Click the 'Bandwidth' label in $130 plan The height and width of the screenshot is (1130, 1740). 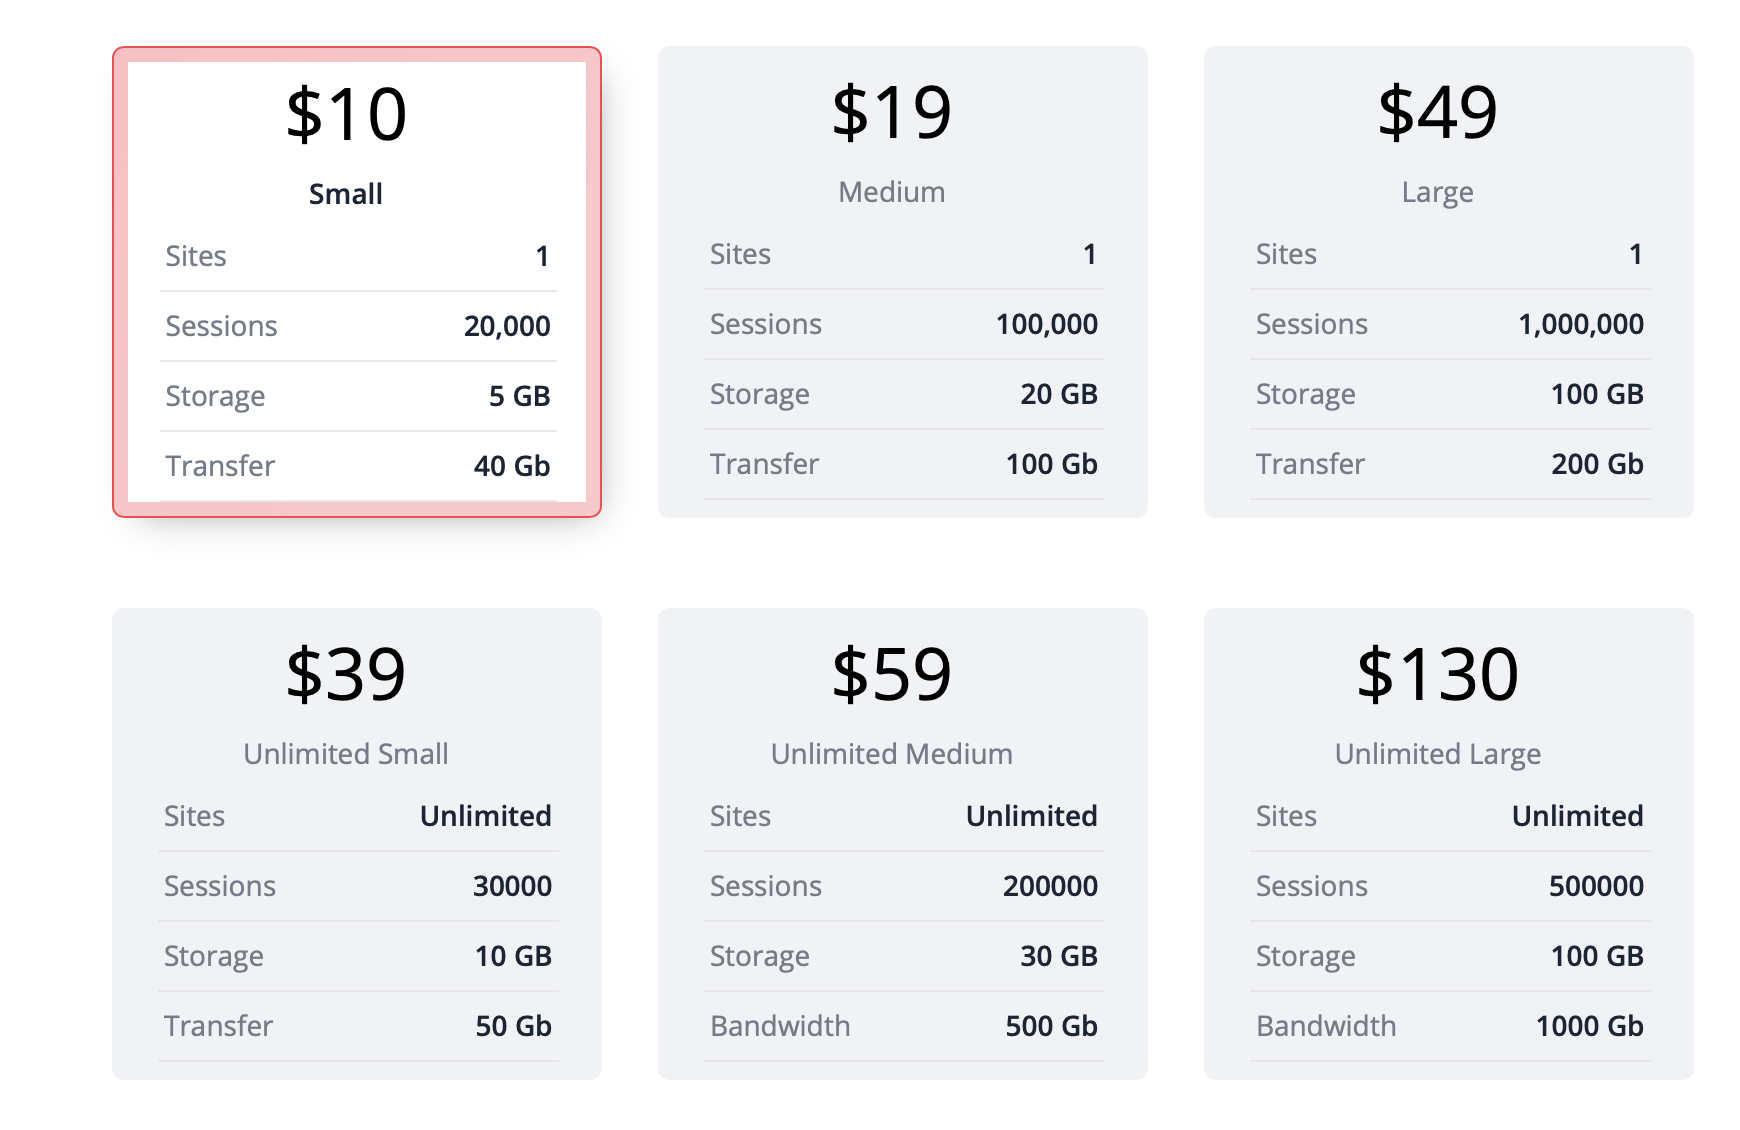[1326, 1026]
